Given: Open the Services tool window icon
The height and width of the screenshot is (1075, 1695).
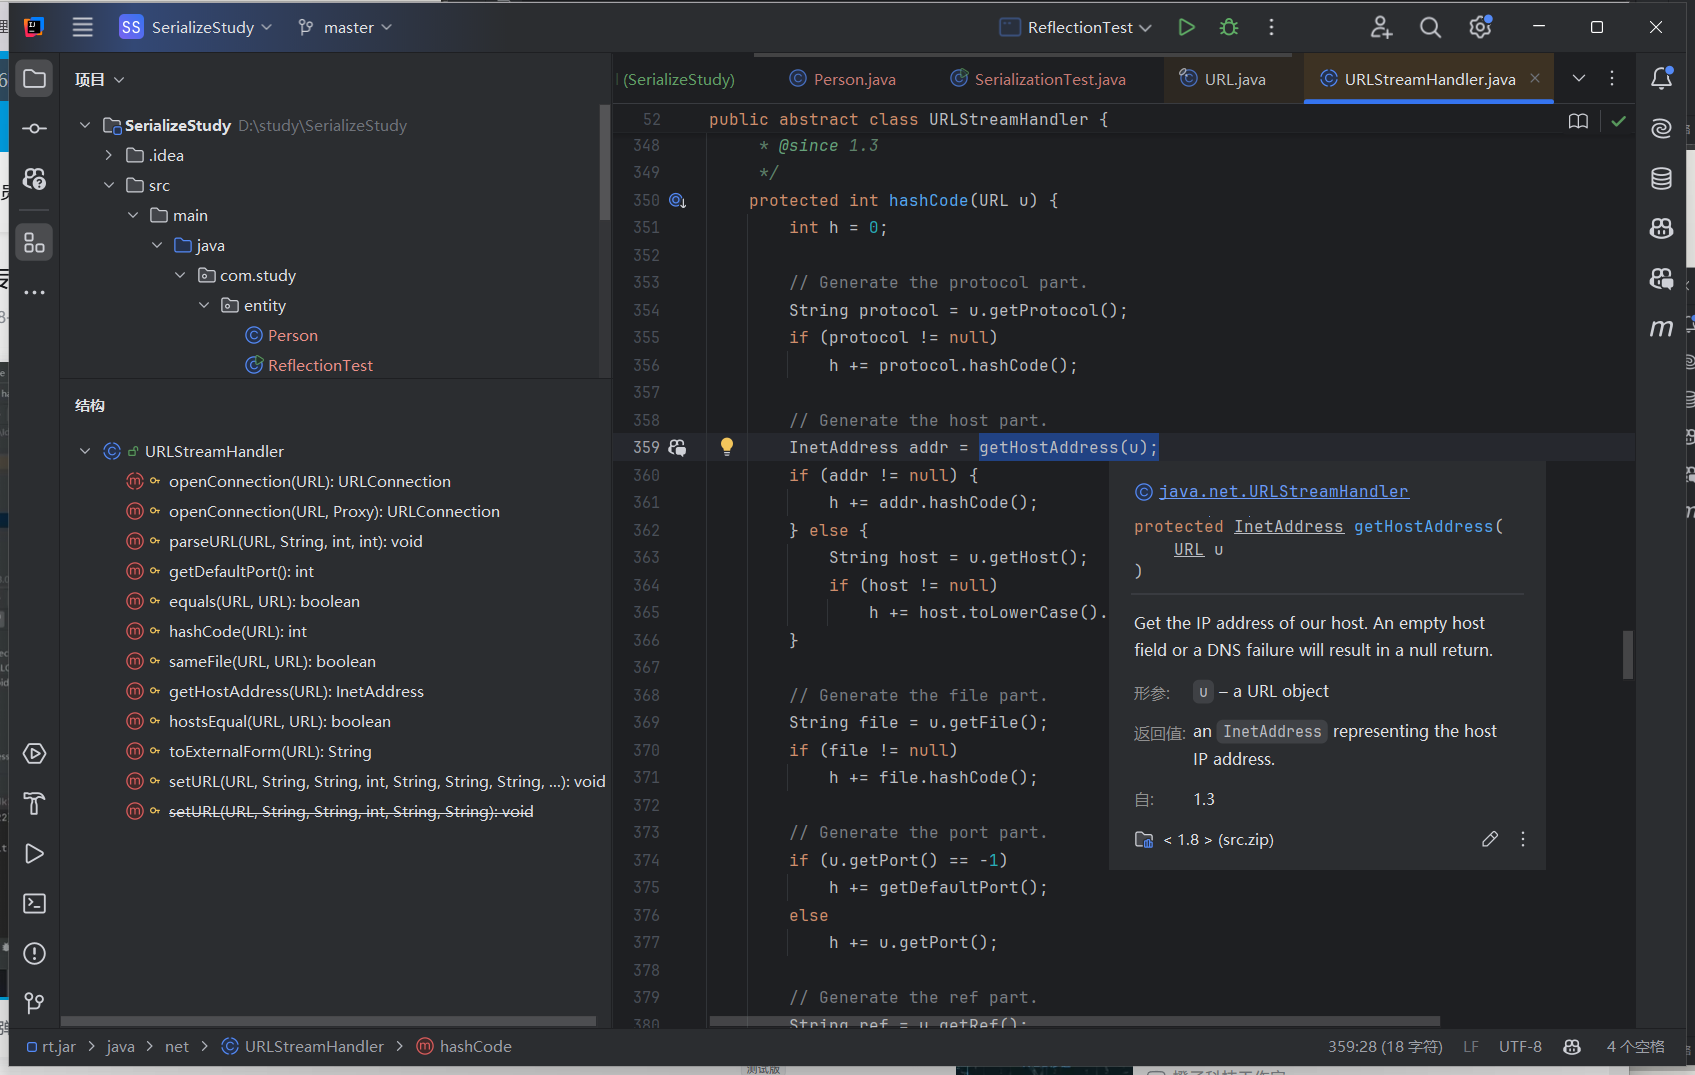Looking at the screenshot, I should tap(34, 754).
